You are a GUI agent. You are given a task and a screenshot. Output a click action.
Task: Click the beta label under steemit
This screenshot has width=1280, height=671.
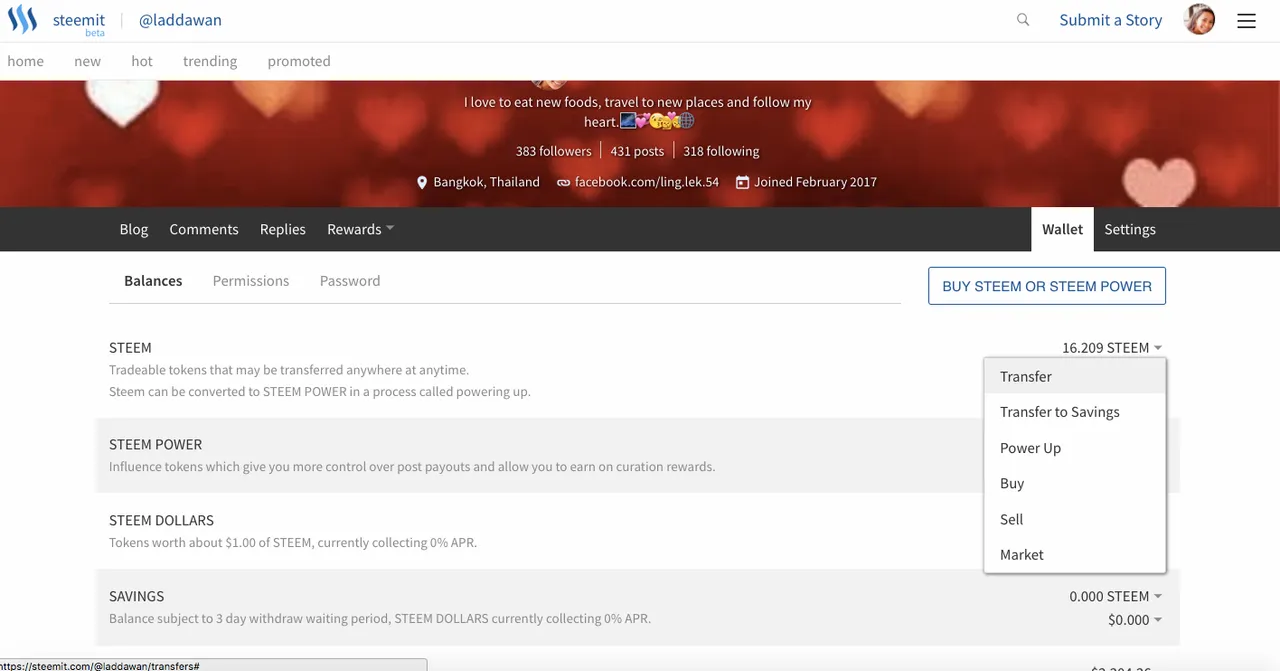point(95,33)
